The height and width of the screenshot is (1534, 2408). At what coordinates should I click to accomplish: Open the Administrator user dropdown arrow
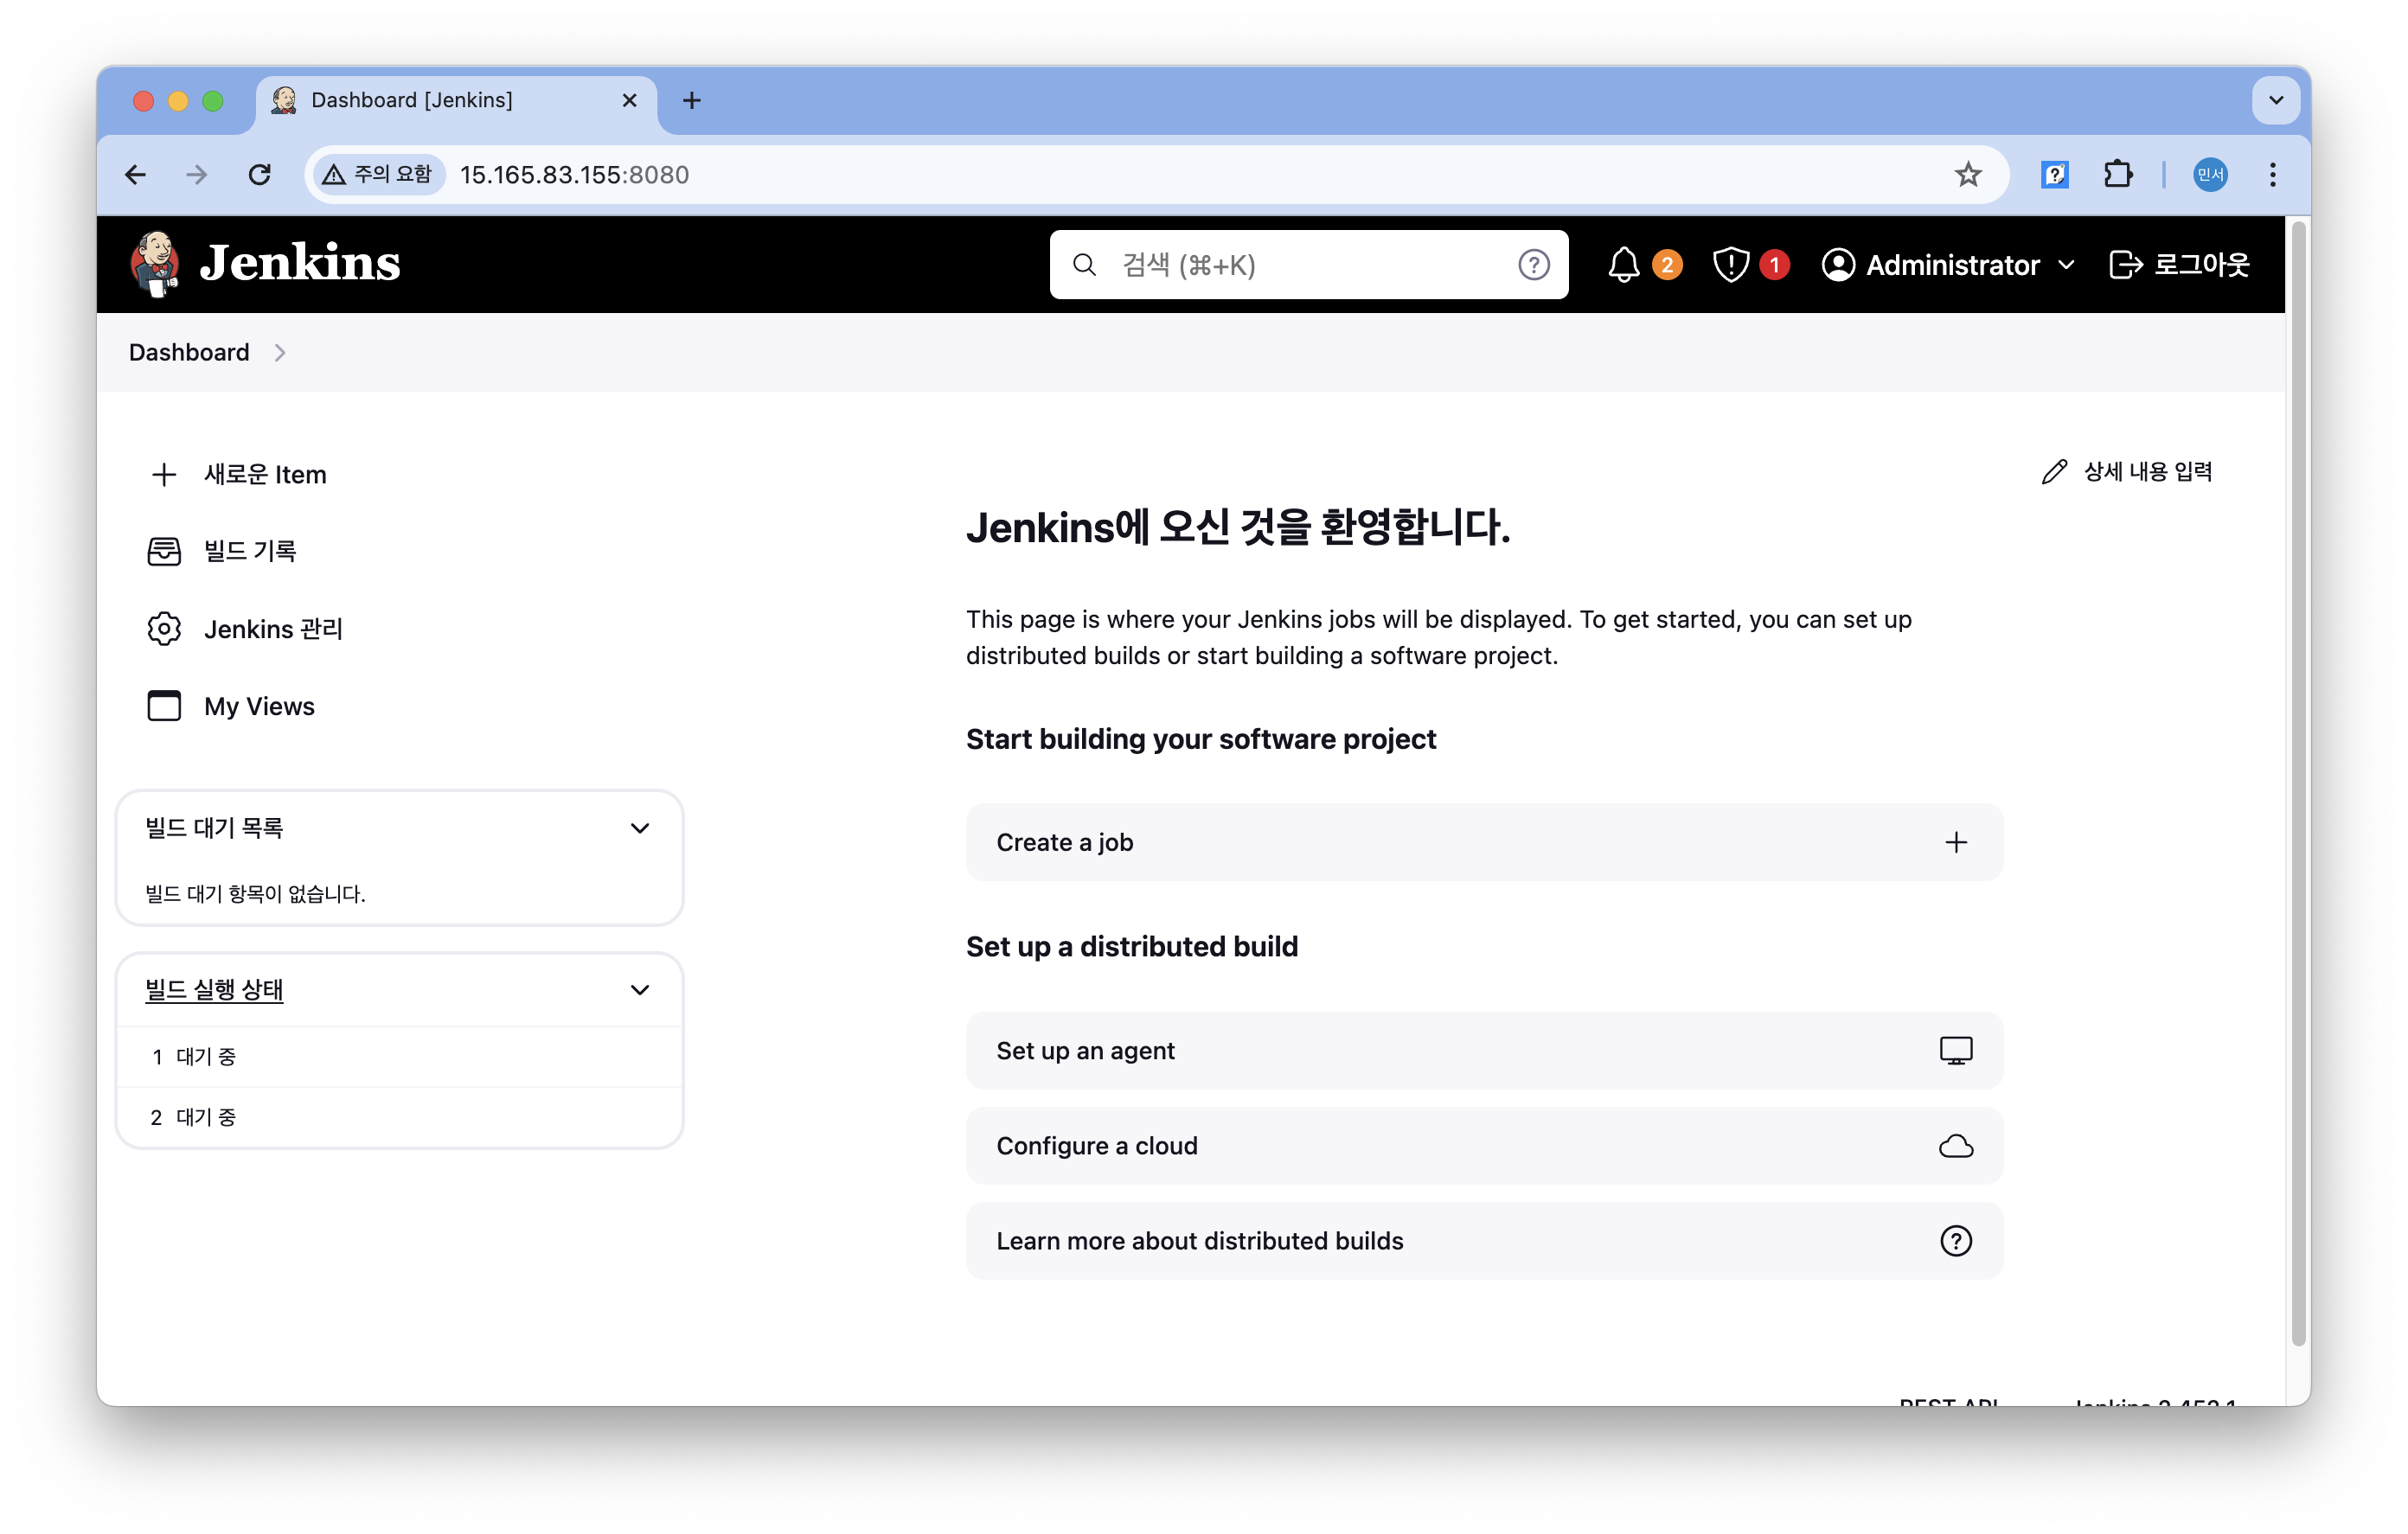(2067, 265)
